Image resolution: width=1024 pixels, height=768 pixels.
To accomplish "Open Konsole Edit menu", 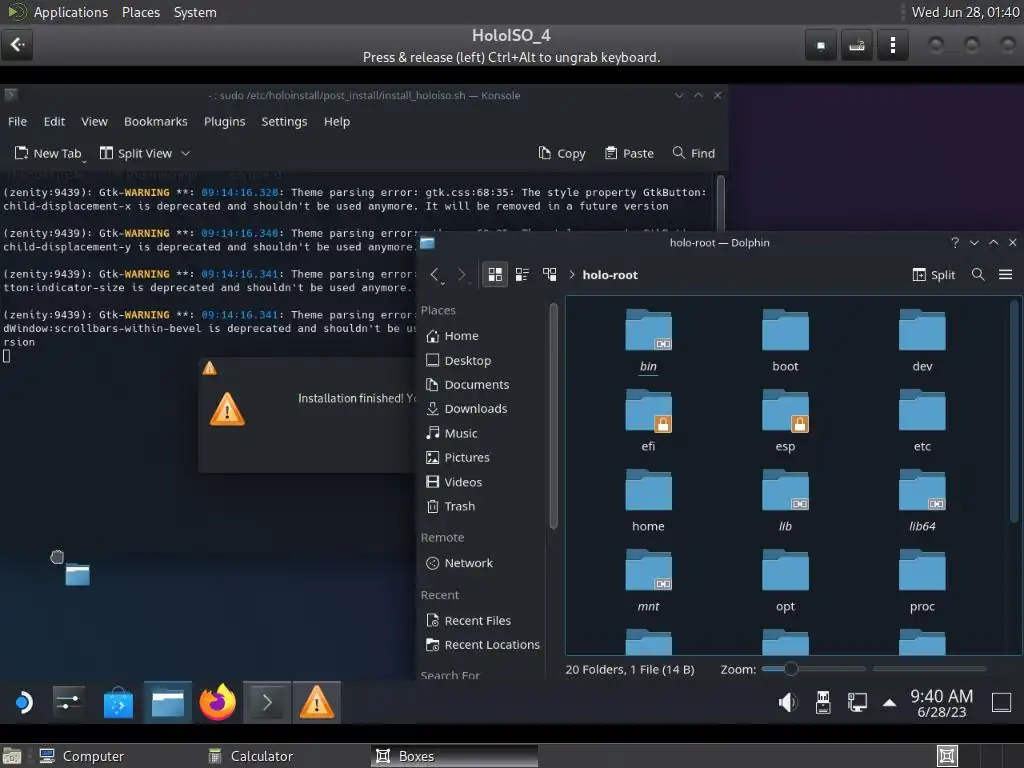I will point(54,121).
